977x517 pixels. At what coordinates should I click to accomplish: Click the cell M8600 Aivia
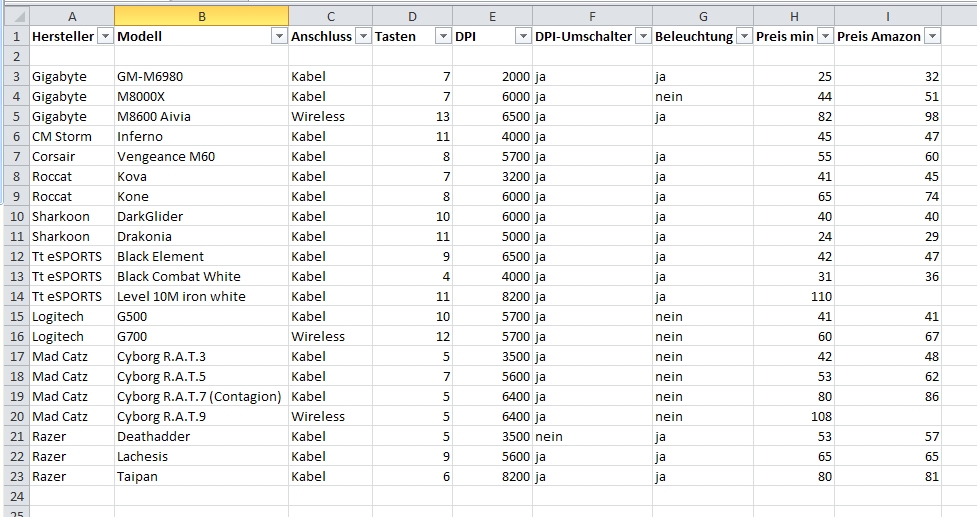[201, 116]
